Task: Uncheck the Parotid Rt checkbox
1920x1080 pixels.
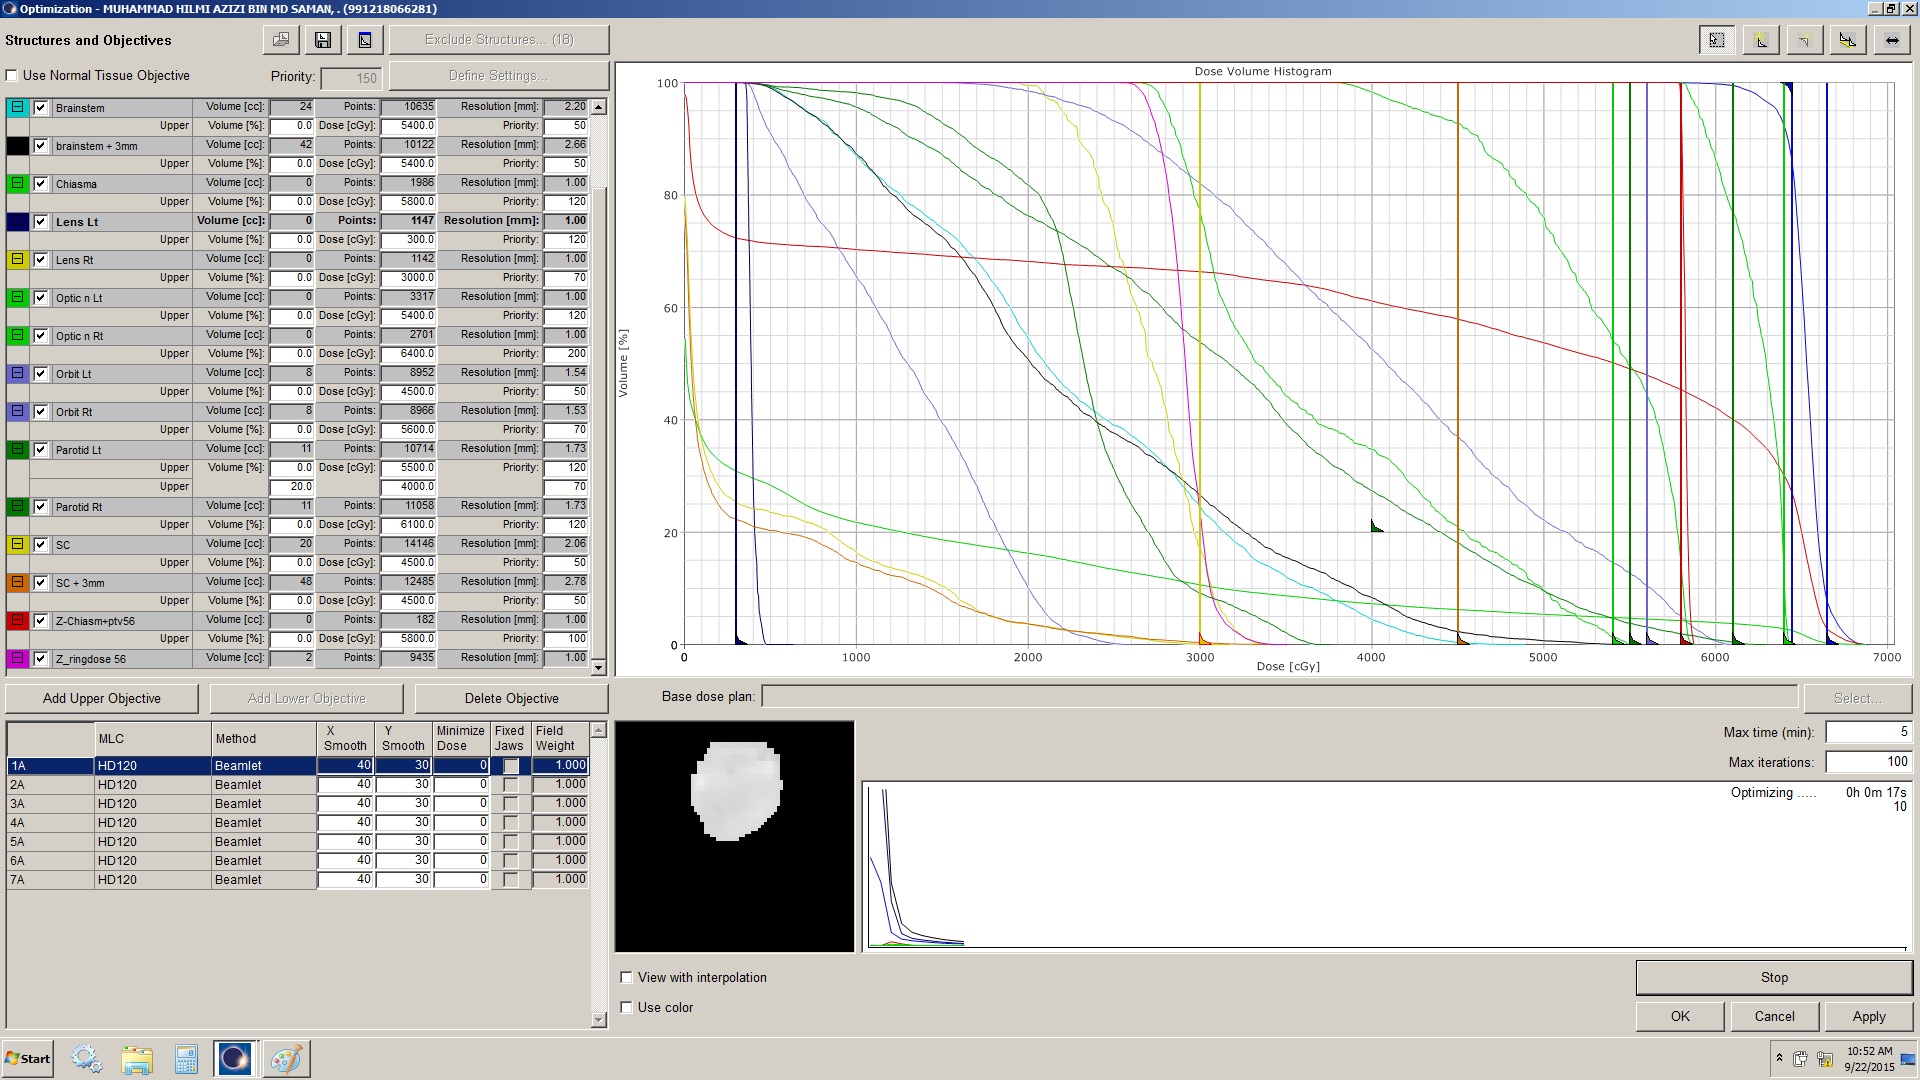Action: 41,507
